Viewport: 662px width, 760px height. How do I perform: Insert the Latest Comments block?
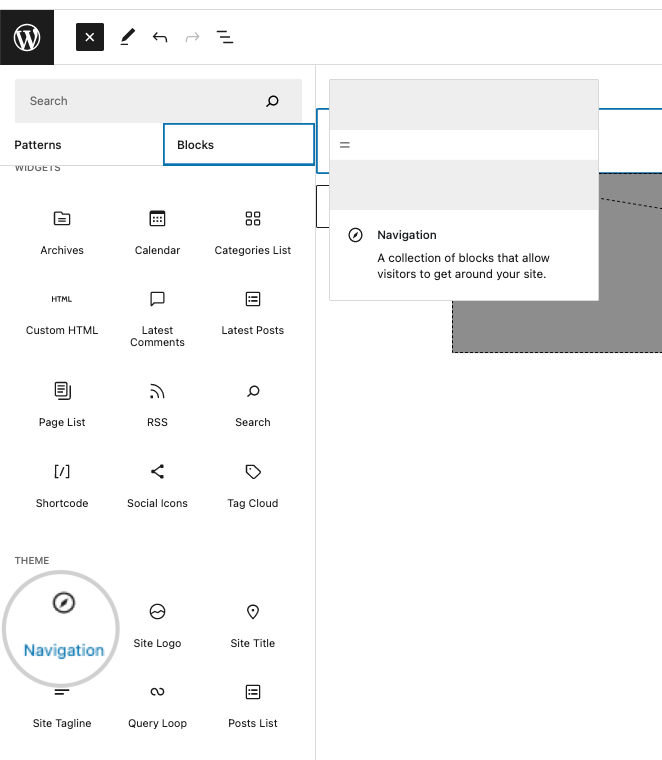tap(158, 319)
